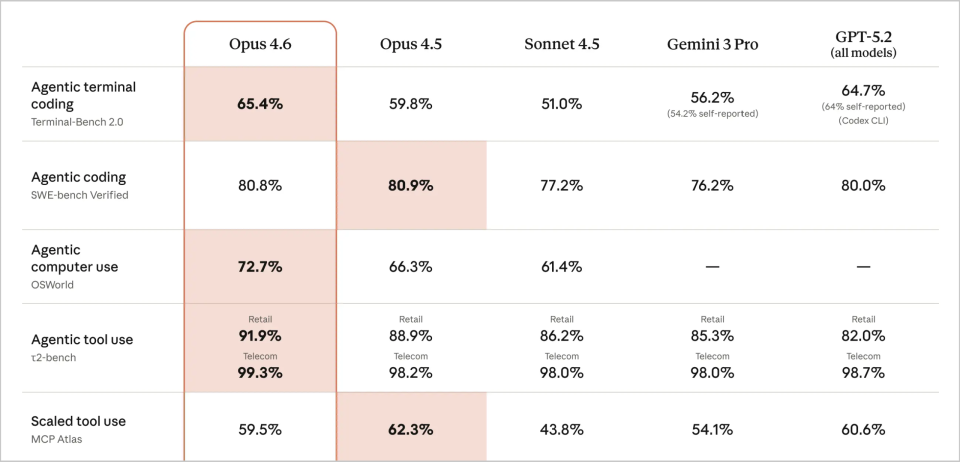Image resolution: width=960 pixels, height=462 pixels.
Task: Click the Opus 4.6 column header
Action: 260,44
